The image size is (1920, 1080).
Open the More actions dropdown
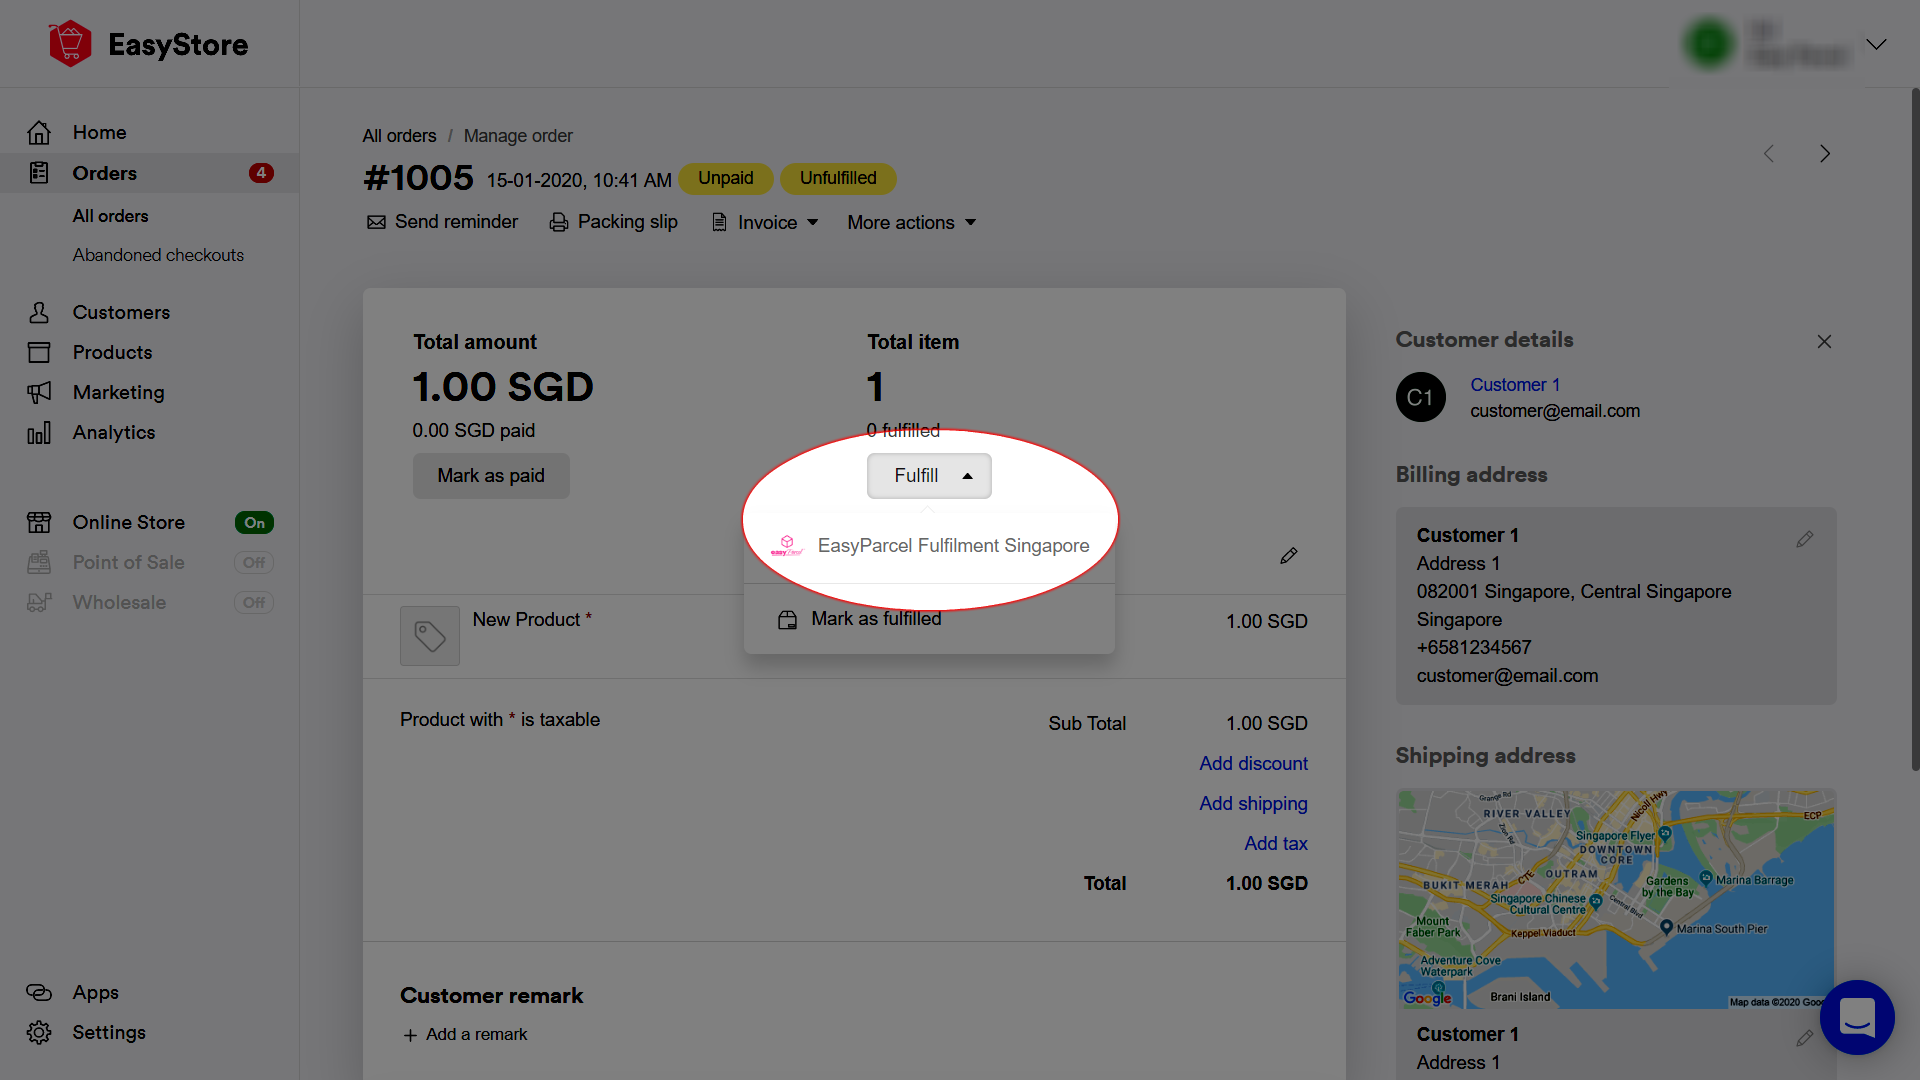pos(911,223)
